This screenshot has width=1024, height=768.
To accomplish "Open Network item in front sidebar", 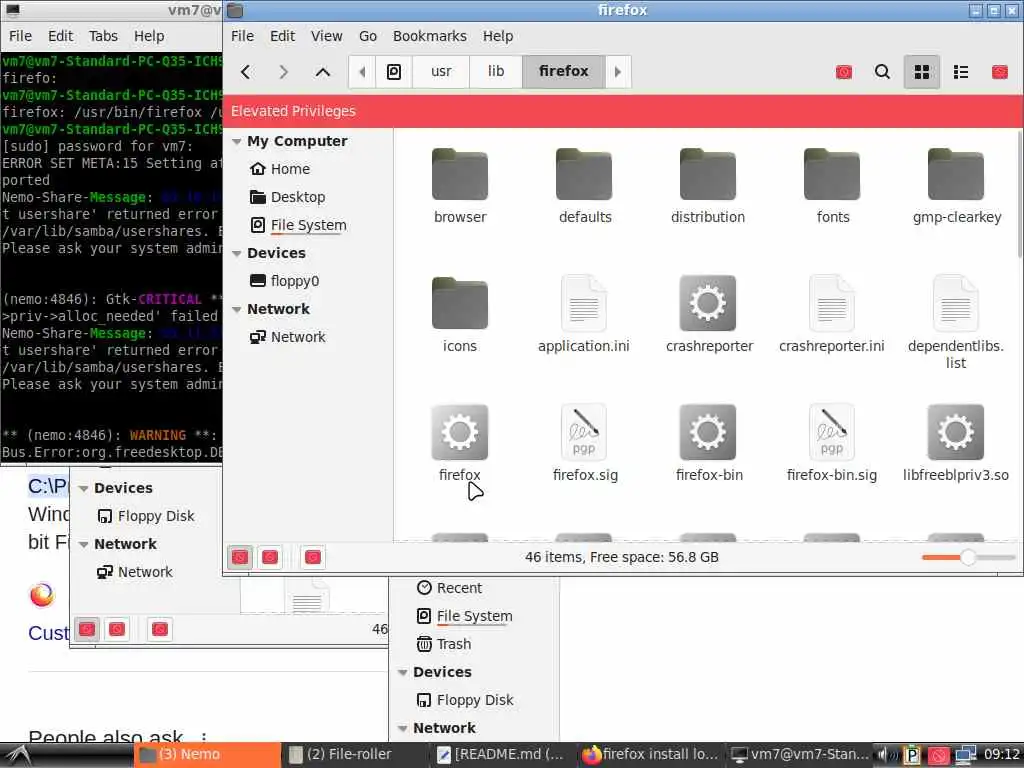I will coord(288,337).
